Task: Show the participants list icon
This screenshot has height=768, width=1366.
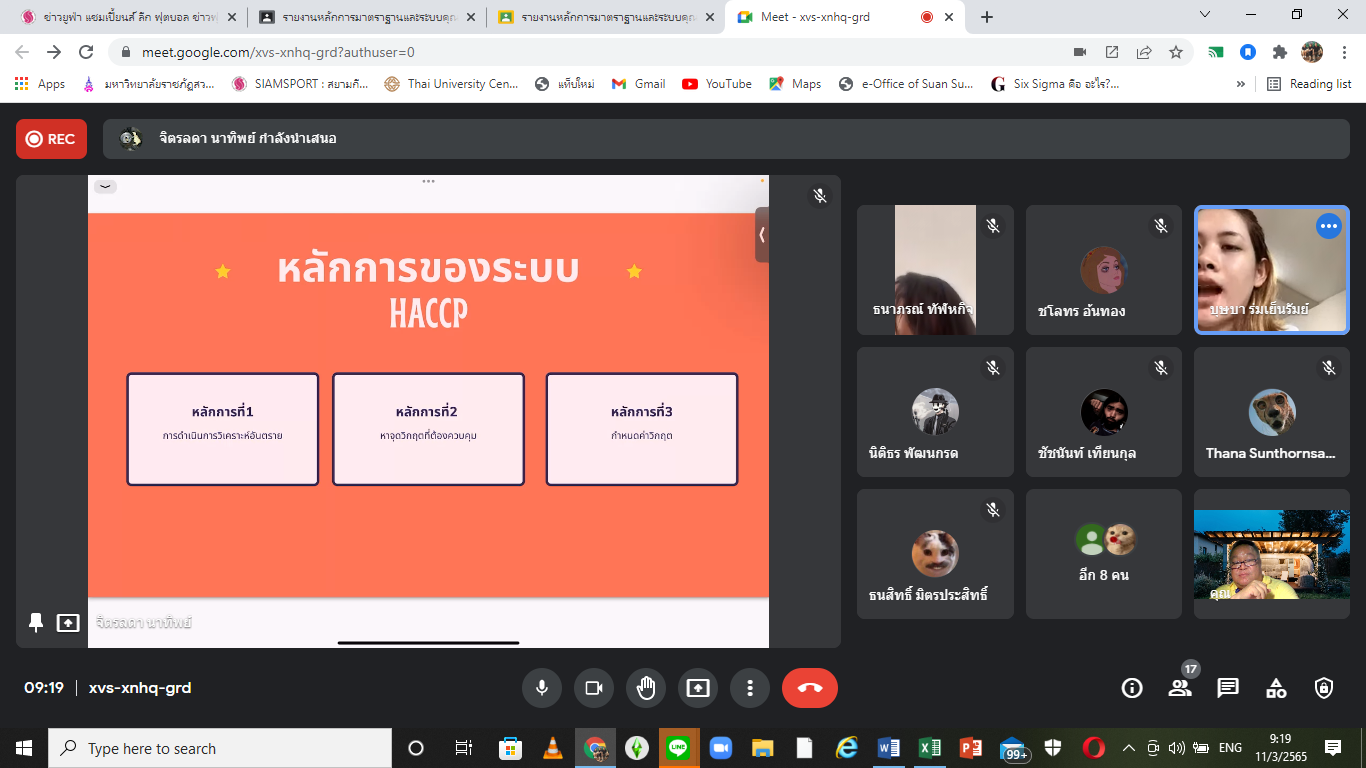Action: point(1180,688)
